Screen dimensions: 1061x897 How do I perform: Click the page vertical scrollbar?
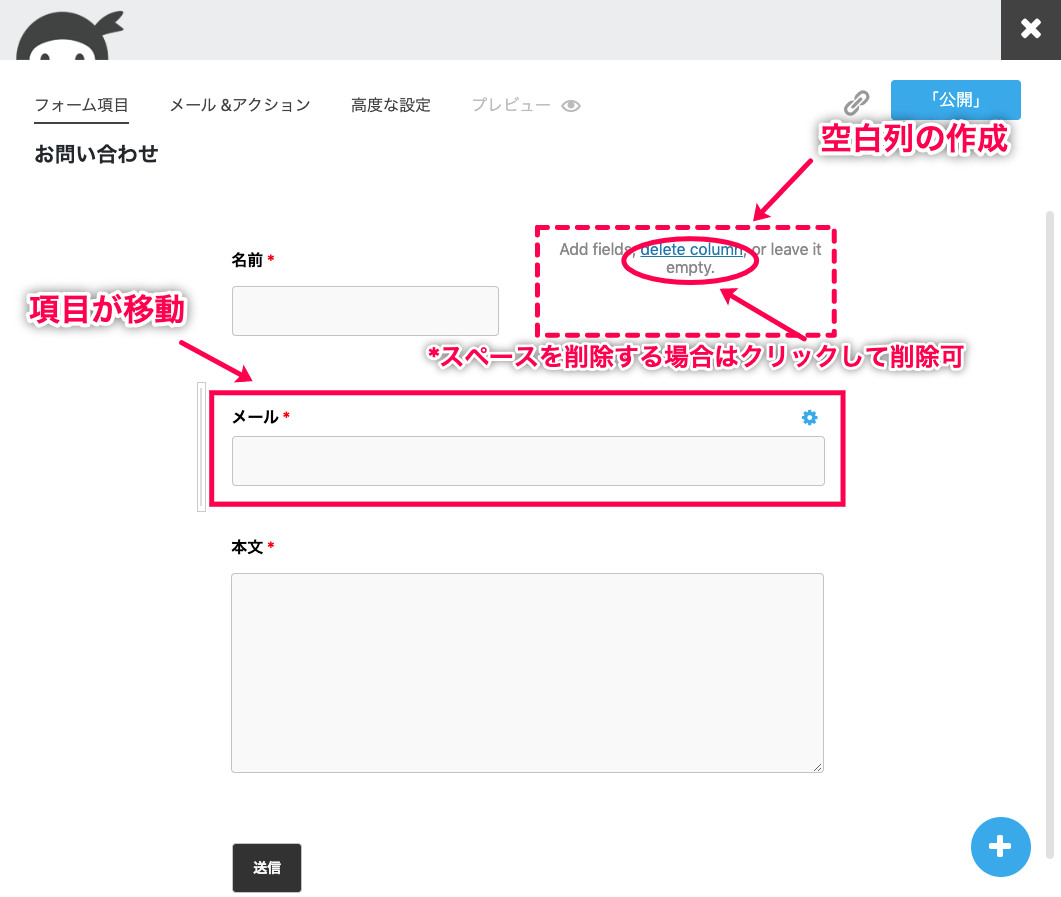click(x=1050, y=534)
